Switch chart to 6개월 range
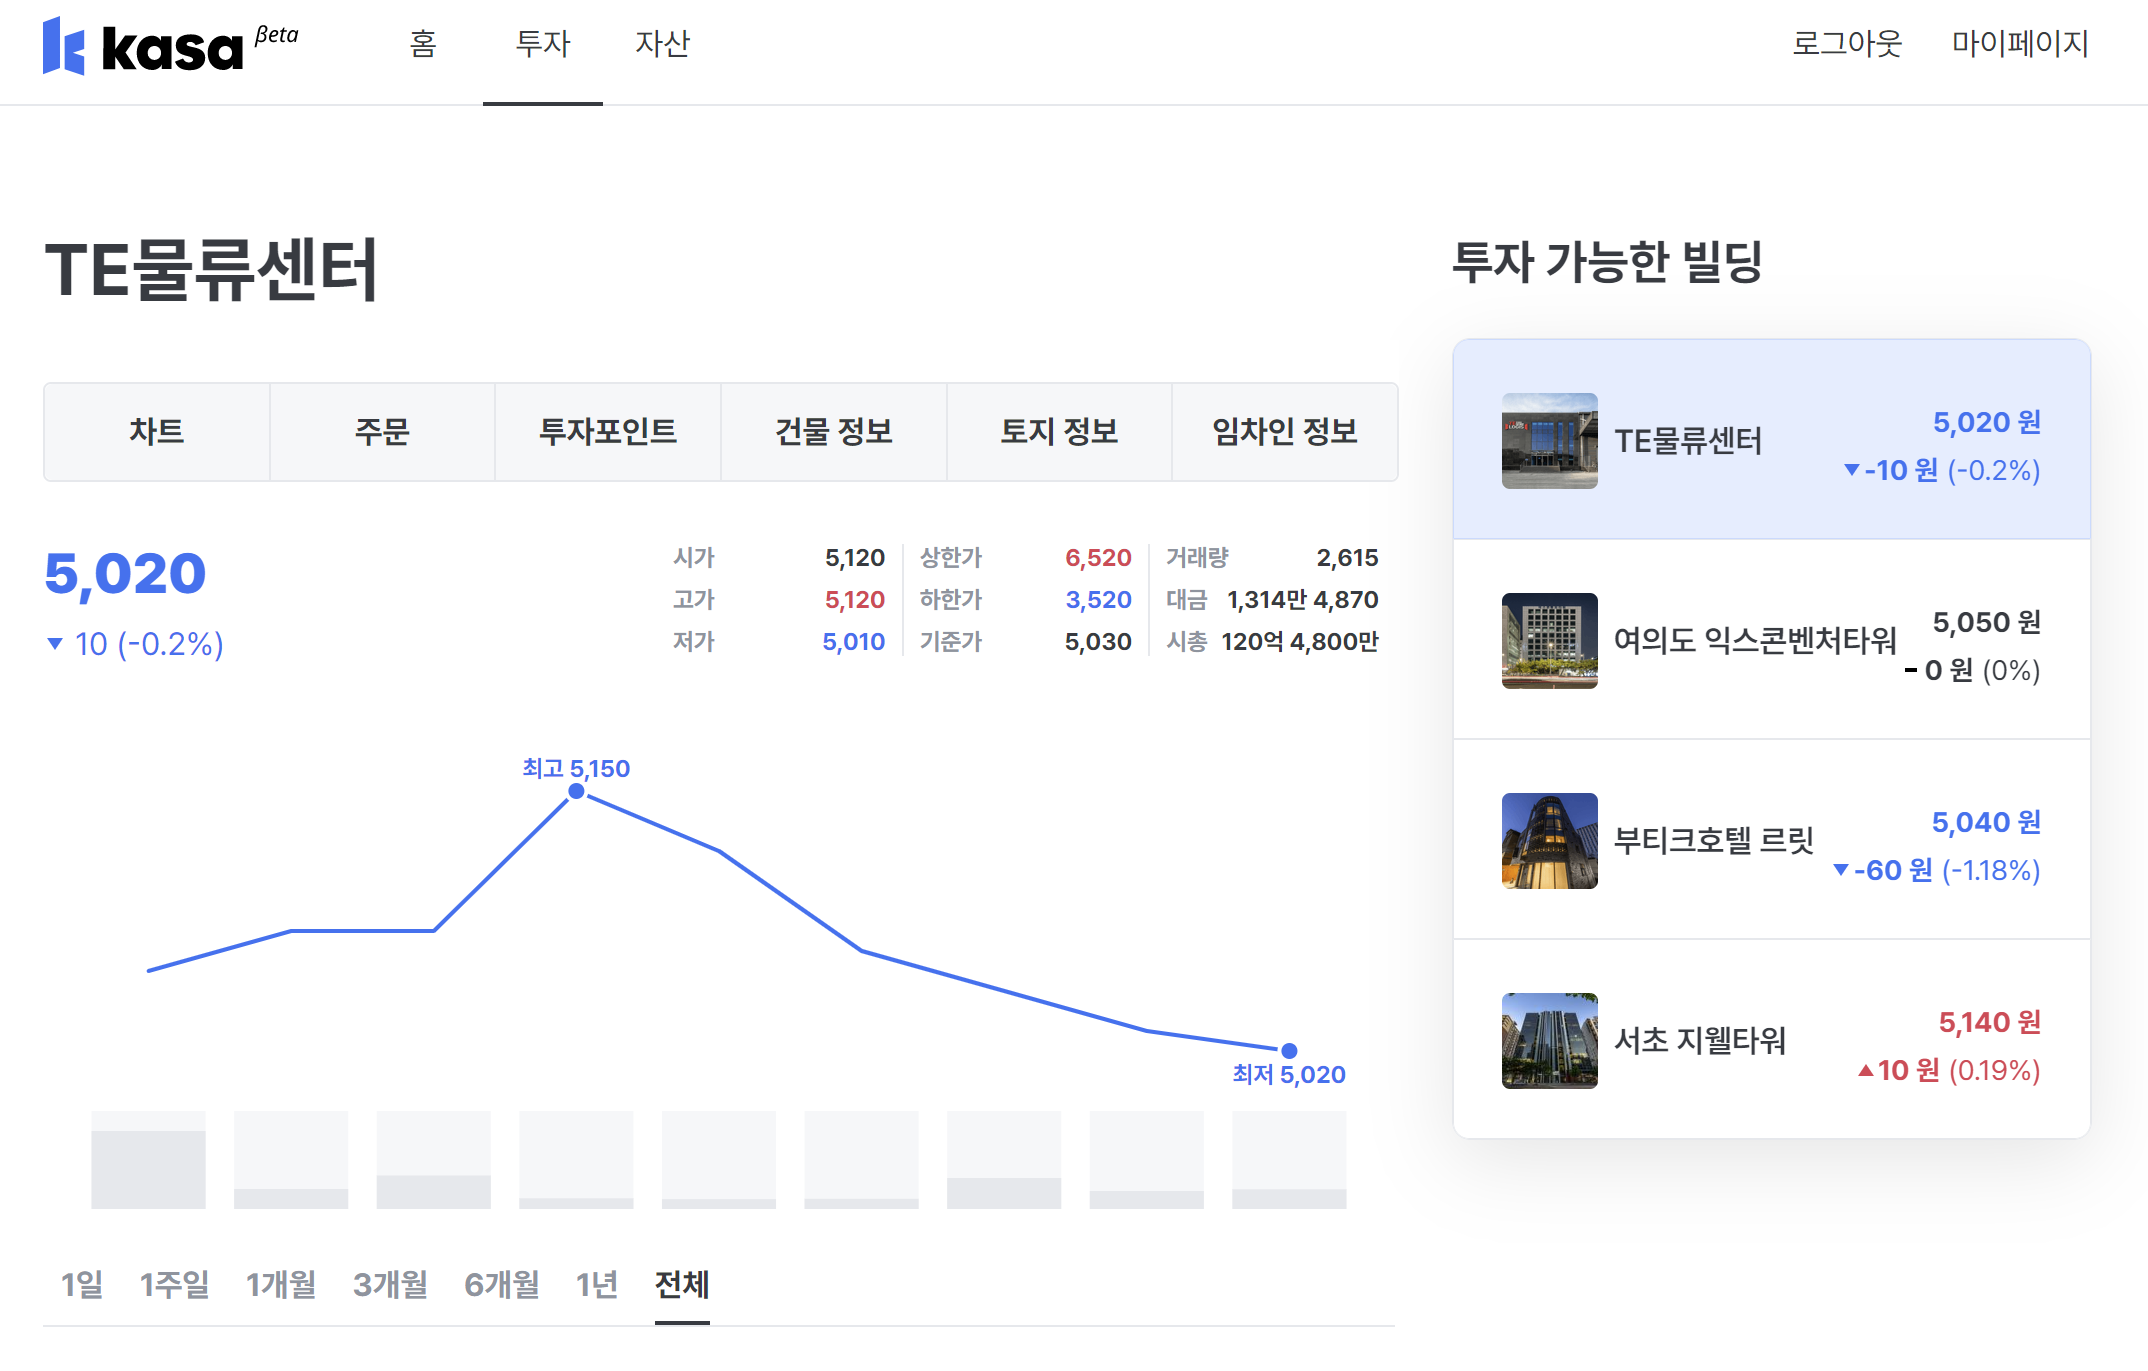 (x=502, y=1284)
